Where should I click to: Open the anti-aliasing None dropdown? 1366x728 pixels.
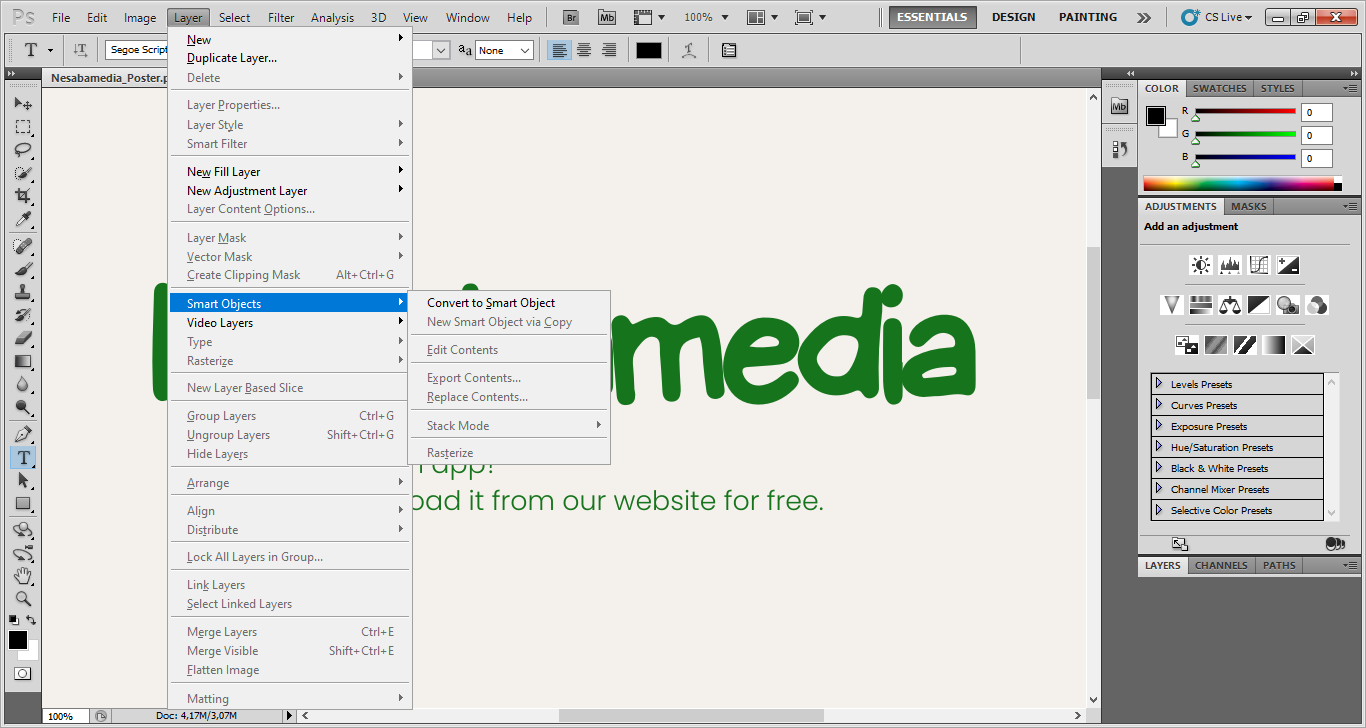coord(504,50)
